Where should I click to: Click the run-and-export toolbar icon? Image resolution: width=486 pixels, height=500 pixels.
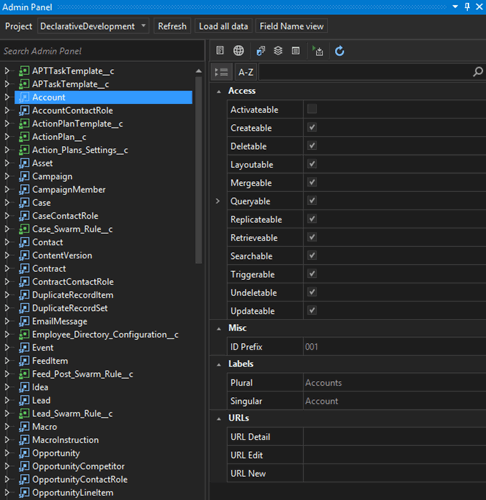(x=318, y=51)
